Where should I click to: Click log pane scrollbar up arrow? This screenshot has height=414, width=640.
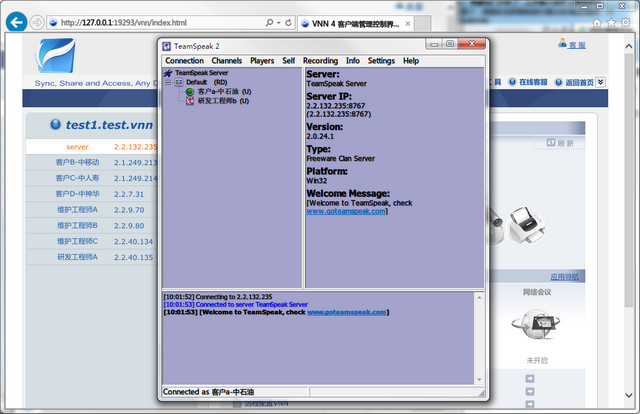click(479, 297)
